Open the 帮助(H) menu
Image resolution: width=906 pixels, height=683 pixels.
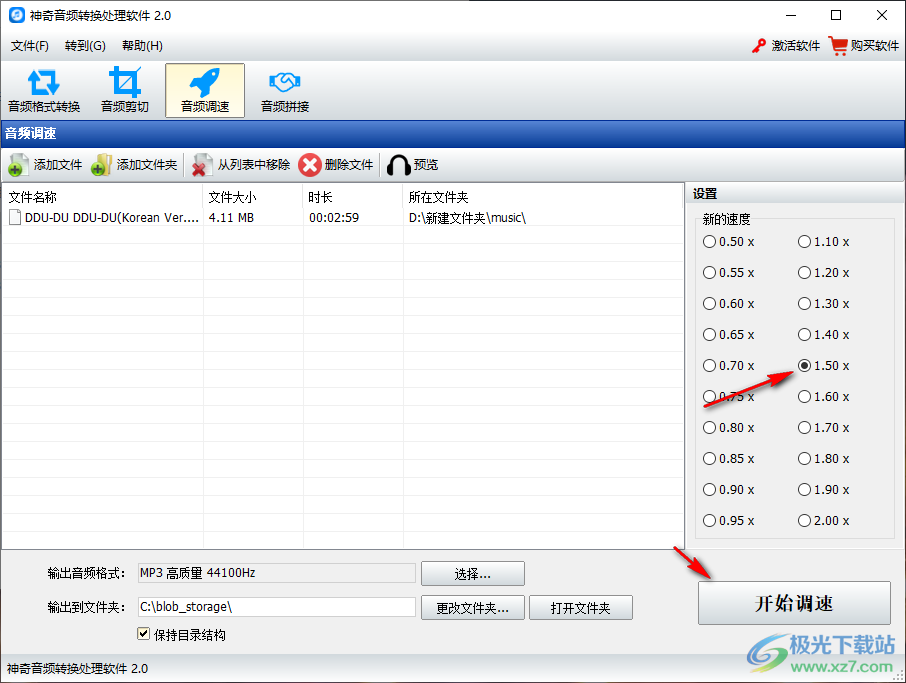pyautogui.click(x=142, y=46)
